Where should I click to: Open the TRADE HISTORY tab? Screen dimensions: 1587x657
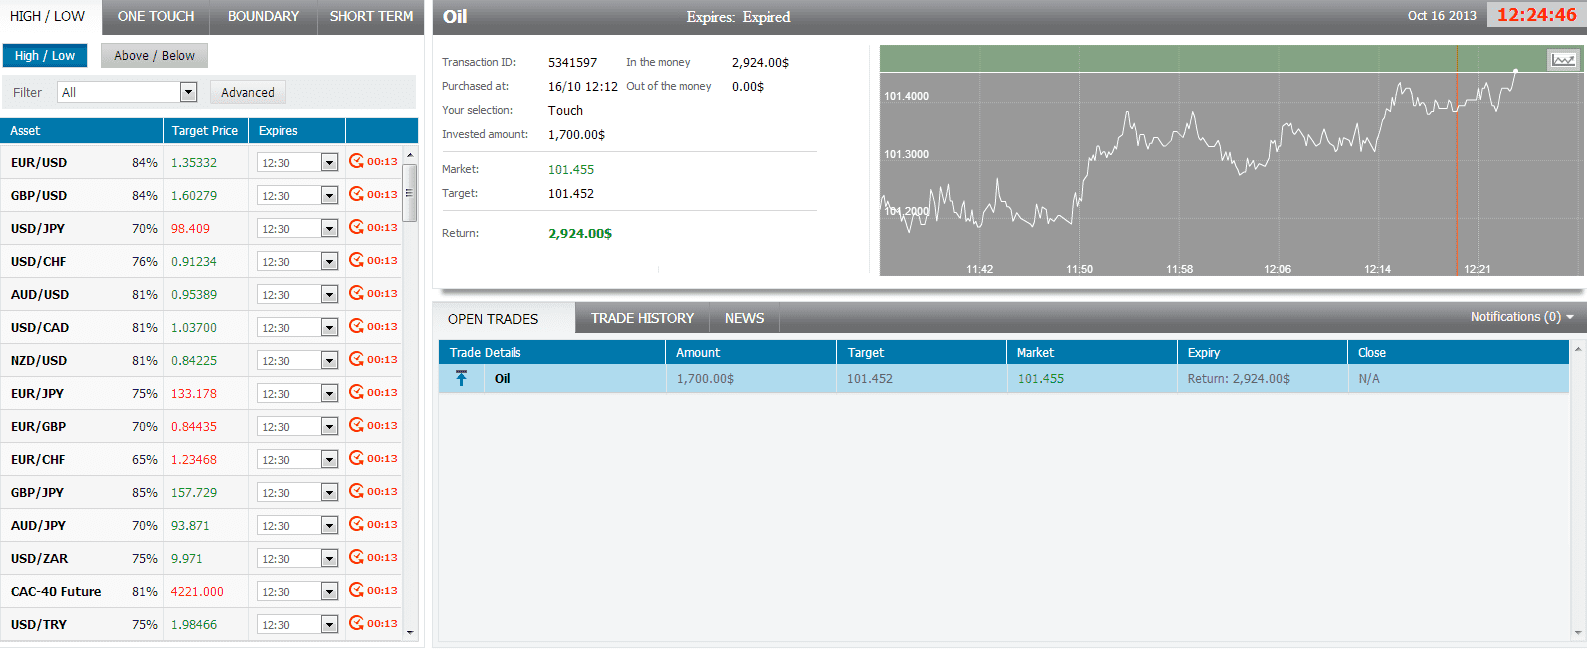click(642, 318)
